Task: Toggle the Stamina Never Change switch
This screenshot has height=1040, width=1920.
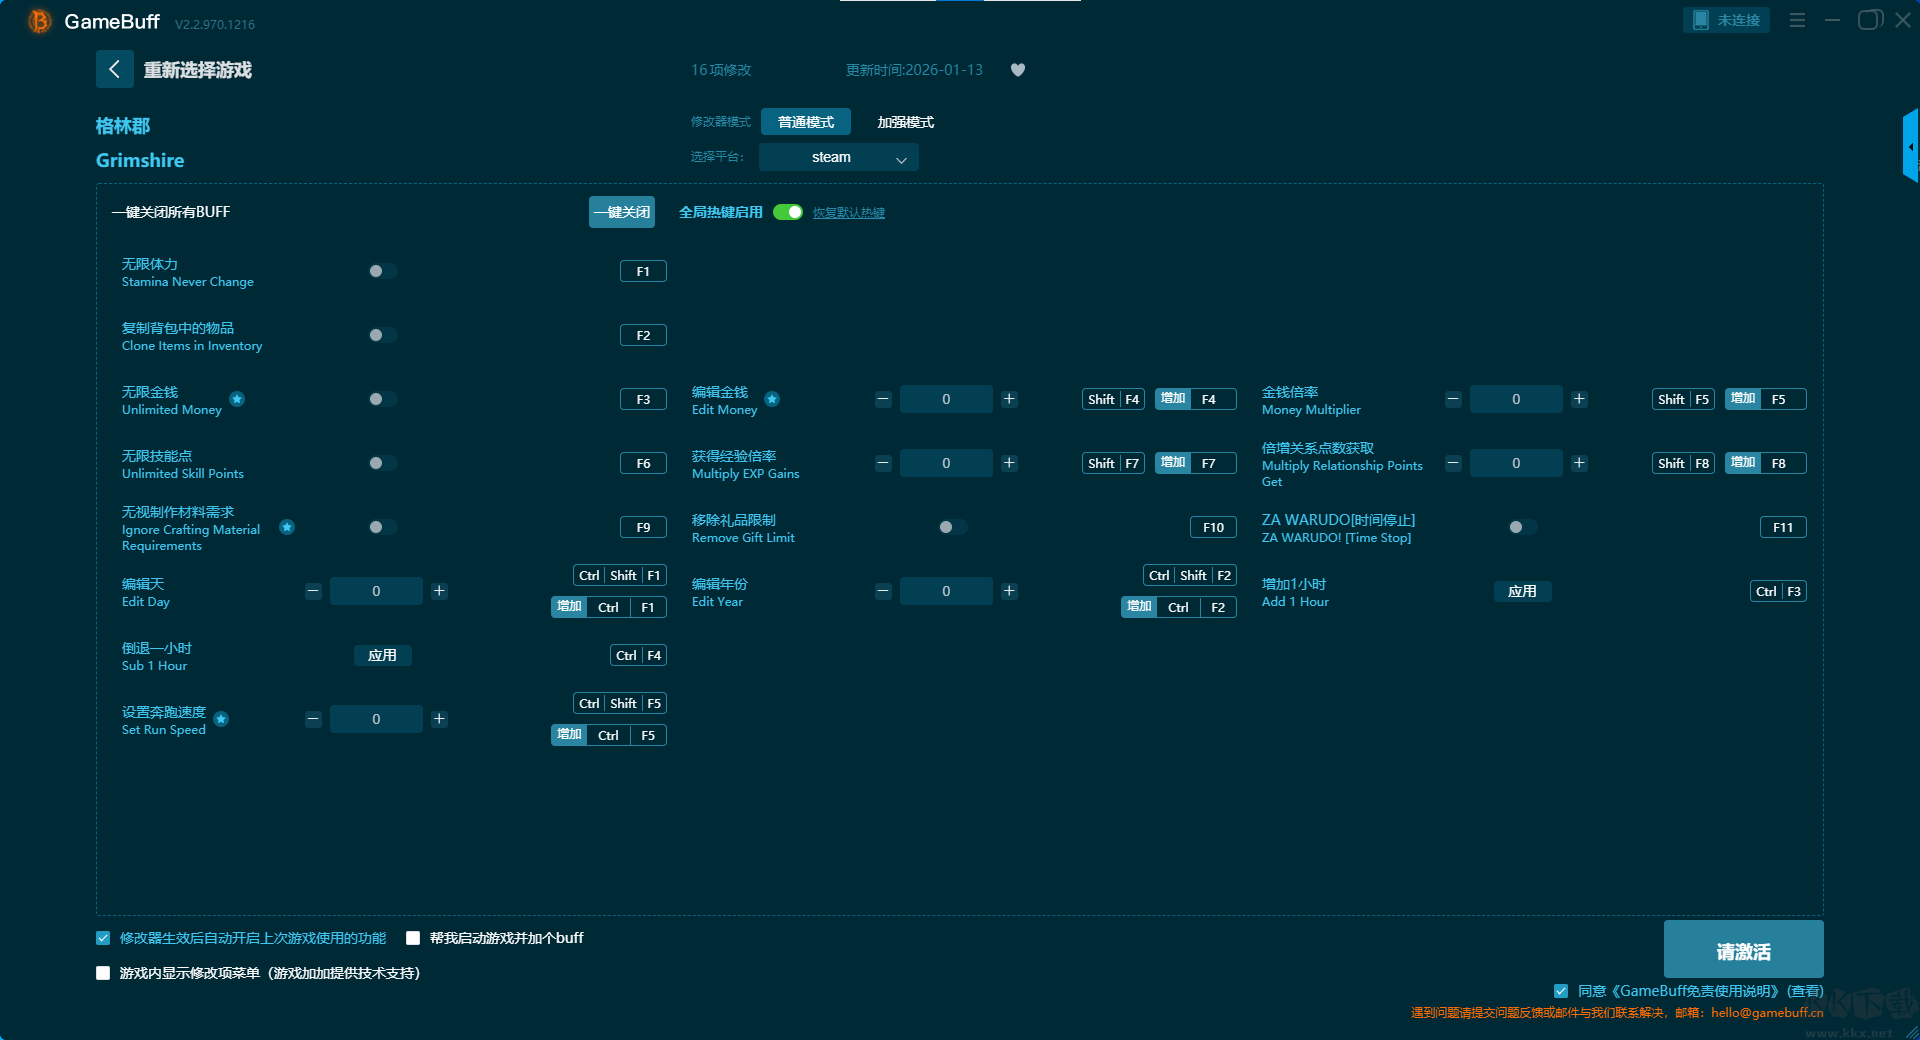Action: [382, 271]
